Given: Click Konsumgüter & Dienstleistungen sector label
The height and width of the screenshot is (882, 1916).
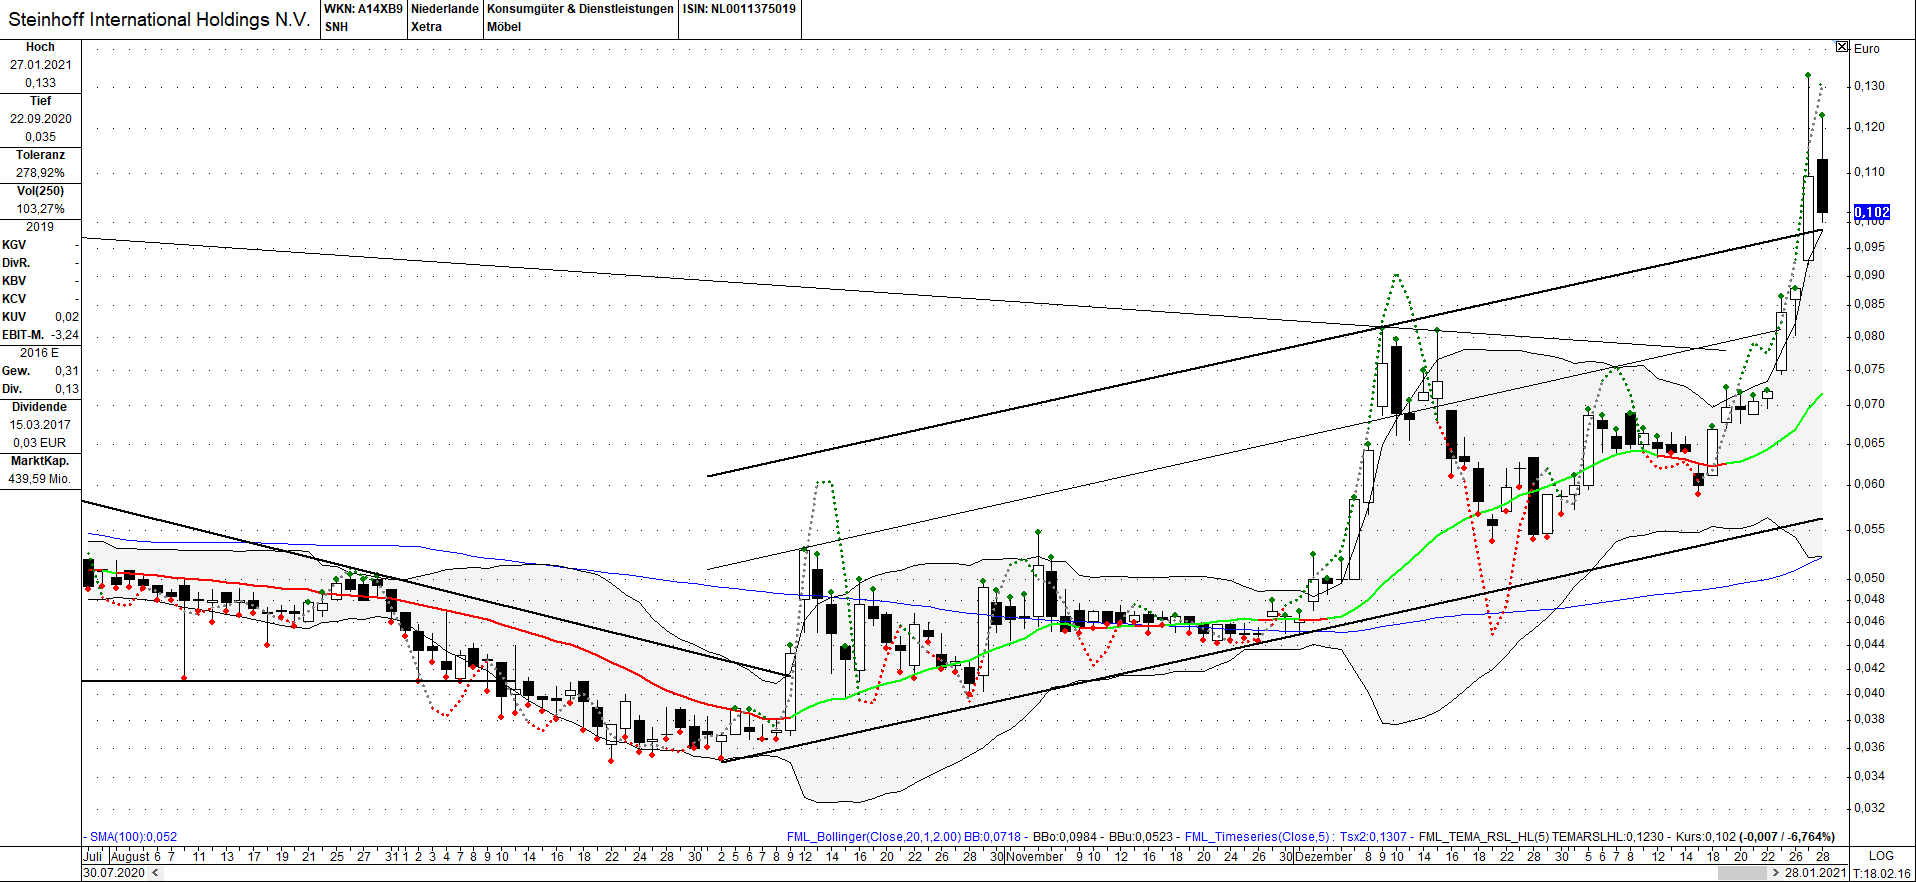Looking at the screenshot, I should (580, 9).
